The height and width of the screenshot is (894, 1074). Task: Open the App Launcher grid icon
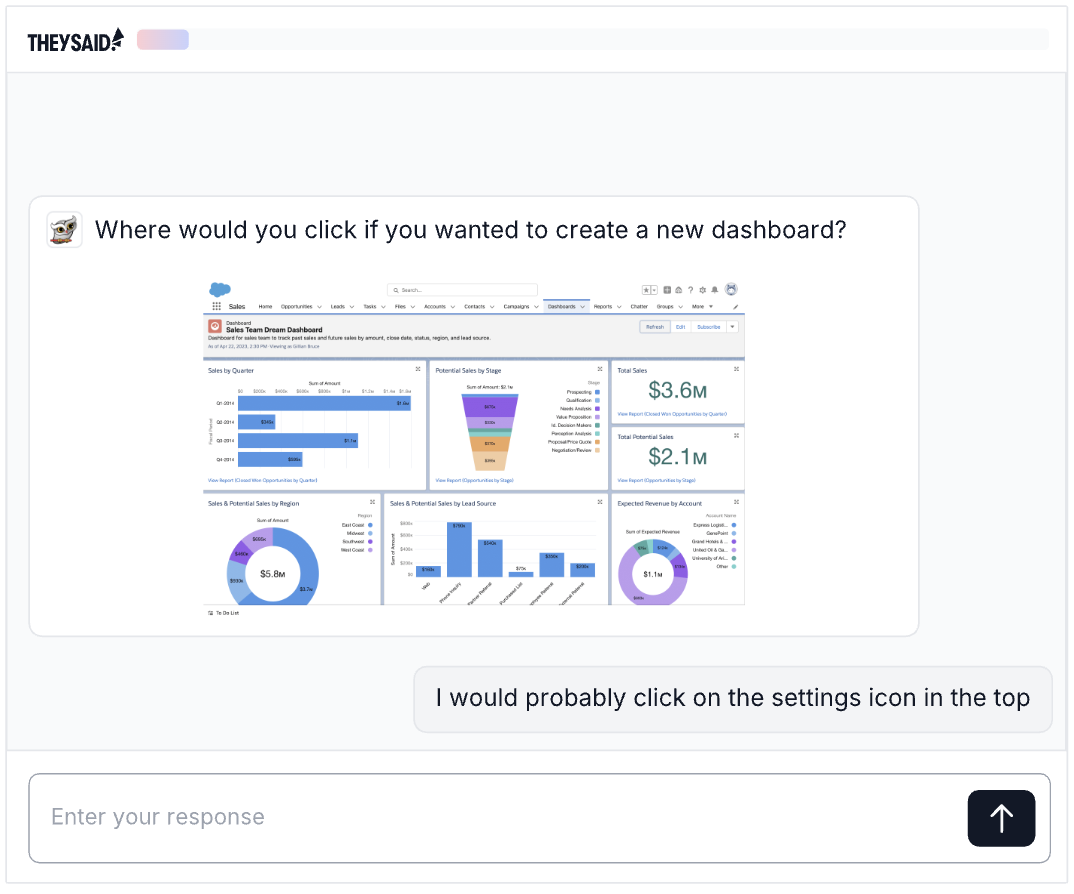(x=216, y=307)
